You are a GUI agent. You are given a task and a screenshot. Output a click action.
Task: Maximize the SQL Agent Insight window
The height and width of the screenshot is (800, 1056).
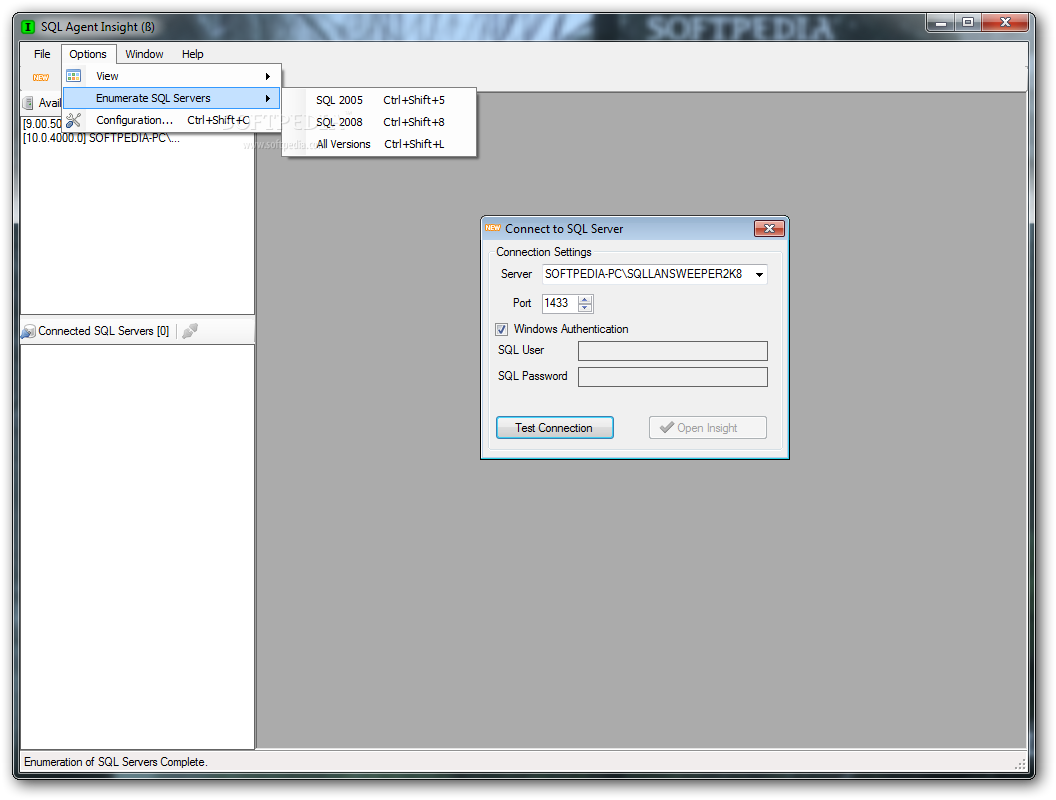[968, 24]
